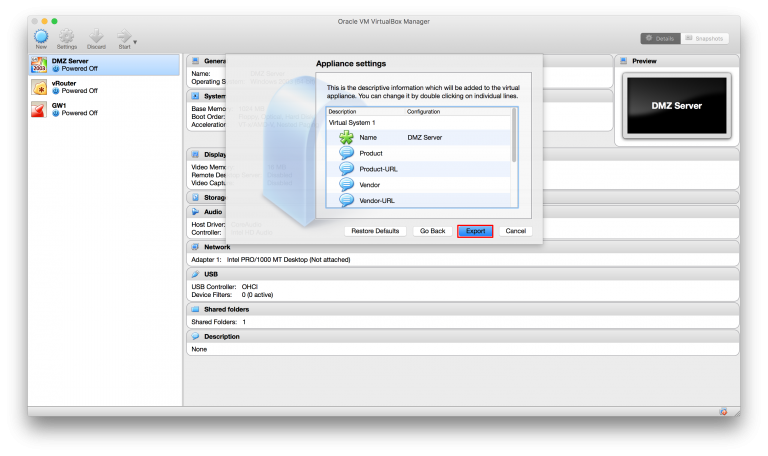
Task: Click the Adapter 1 network text
Action: tap(270, 260)
